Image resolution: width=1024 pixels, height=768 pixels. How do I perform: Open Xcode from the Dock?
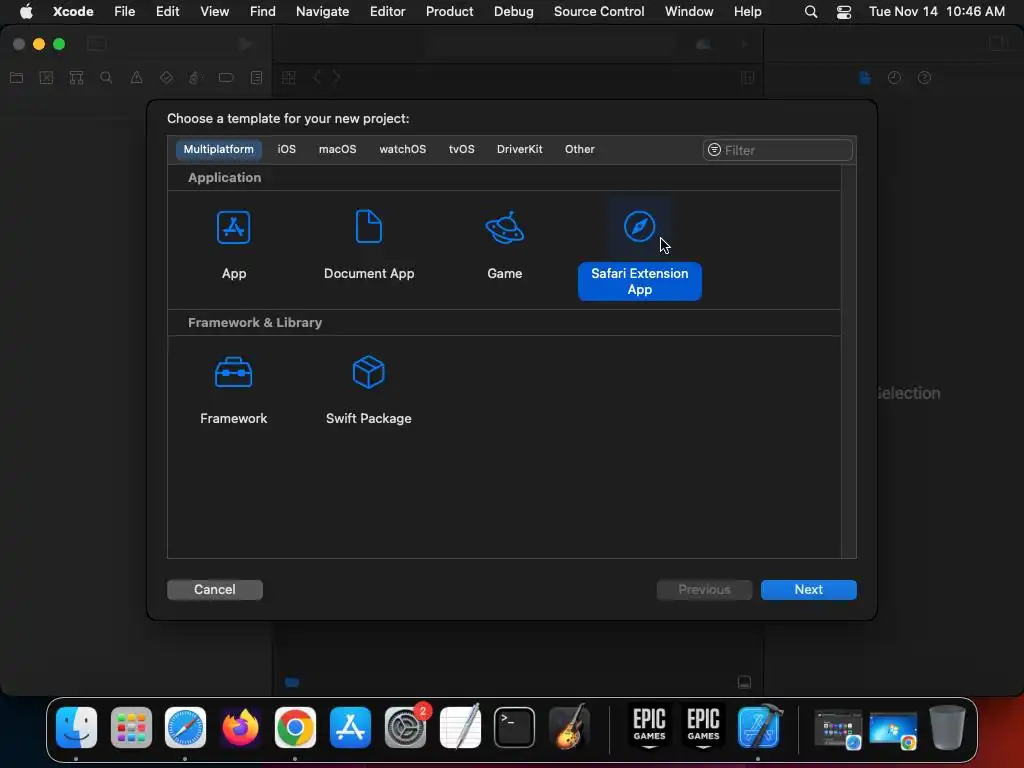759,727
